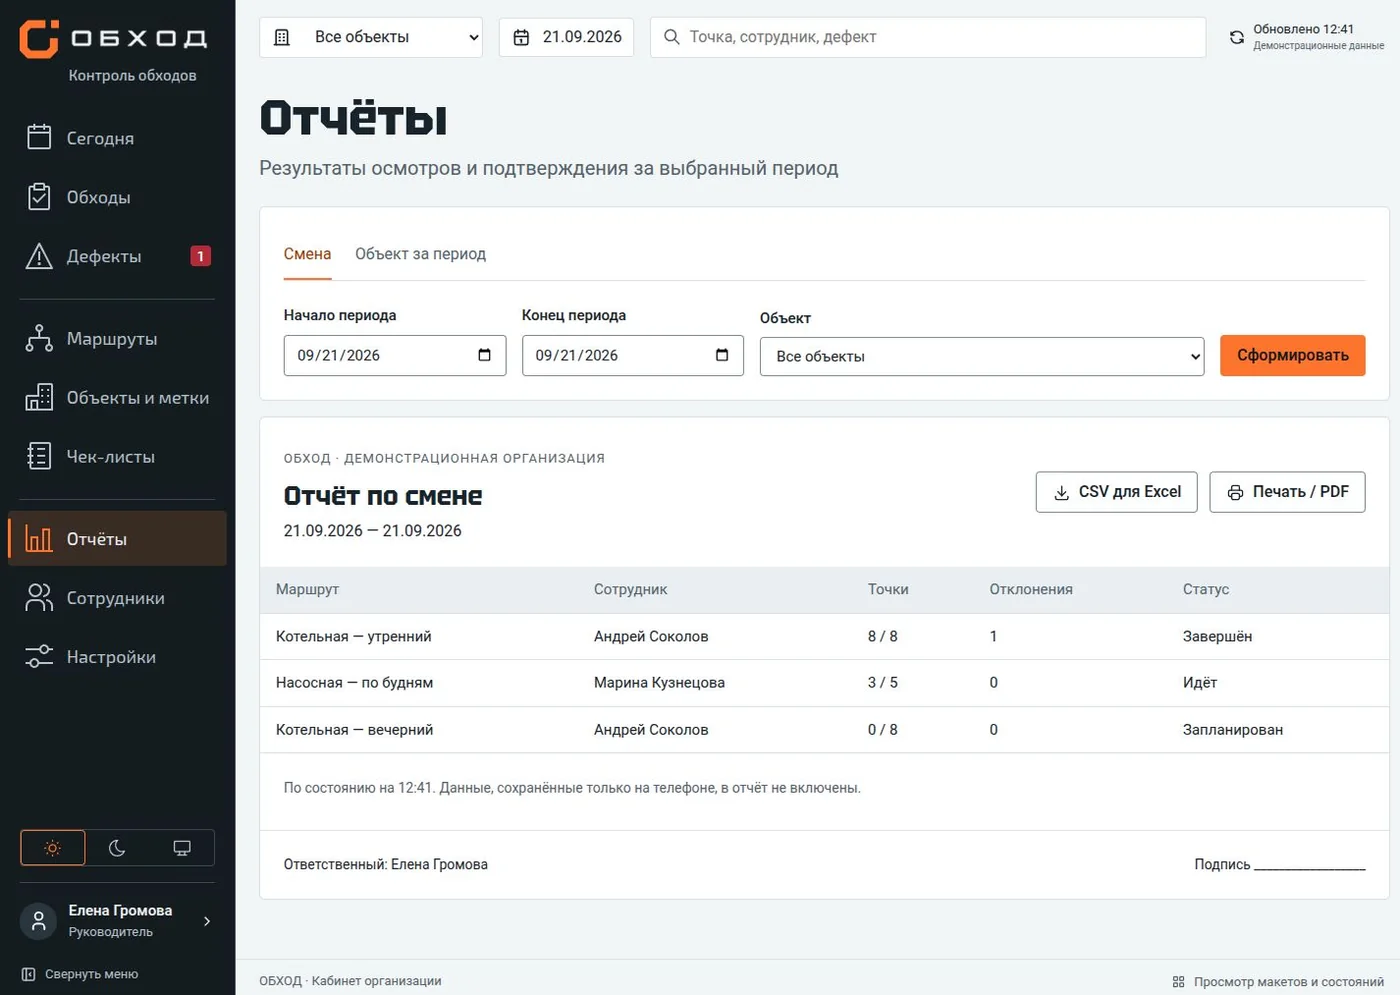Click points value 3 / 5

(x=883, y=683)
